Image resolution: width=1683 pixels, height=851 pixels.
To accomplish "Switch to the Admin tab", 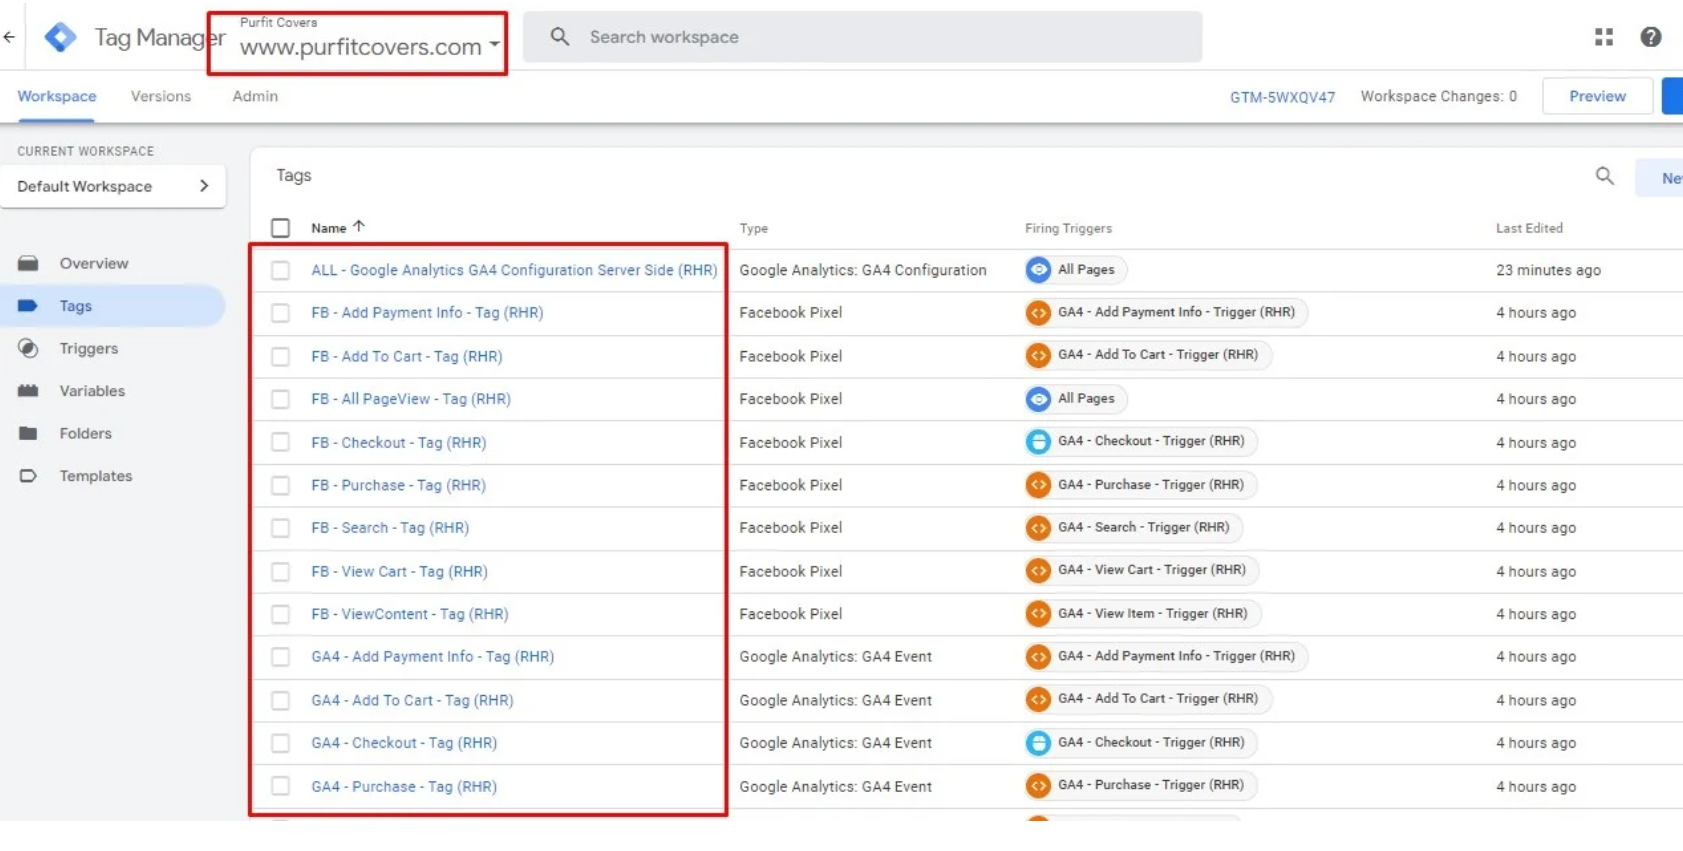I will coord(255,97).
